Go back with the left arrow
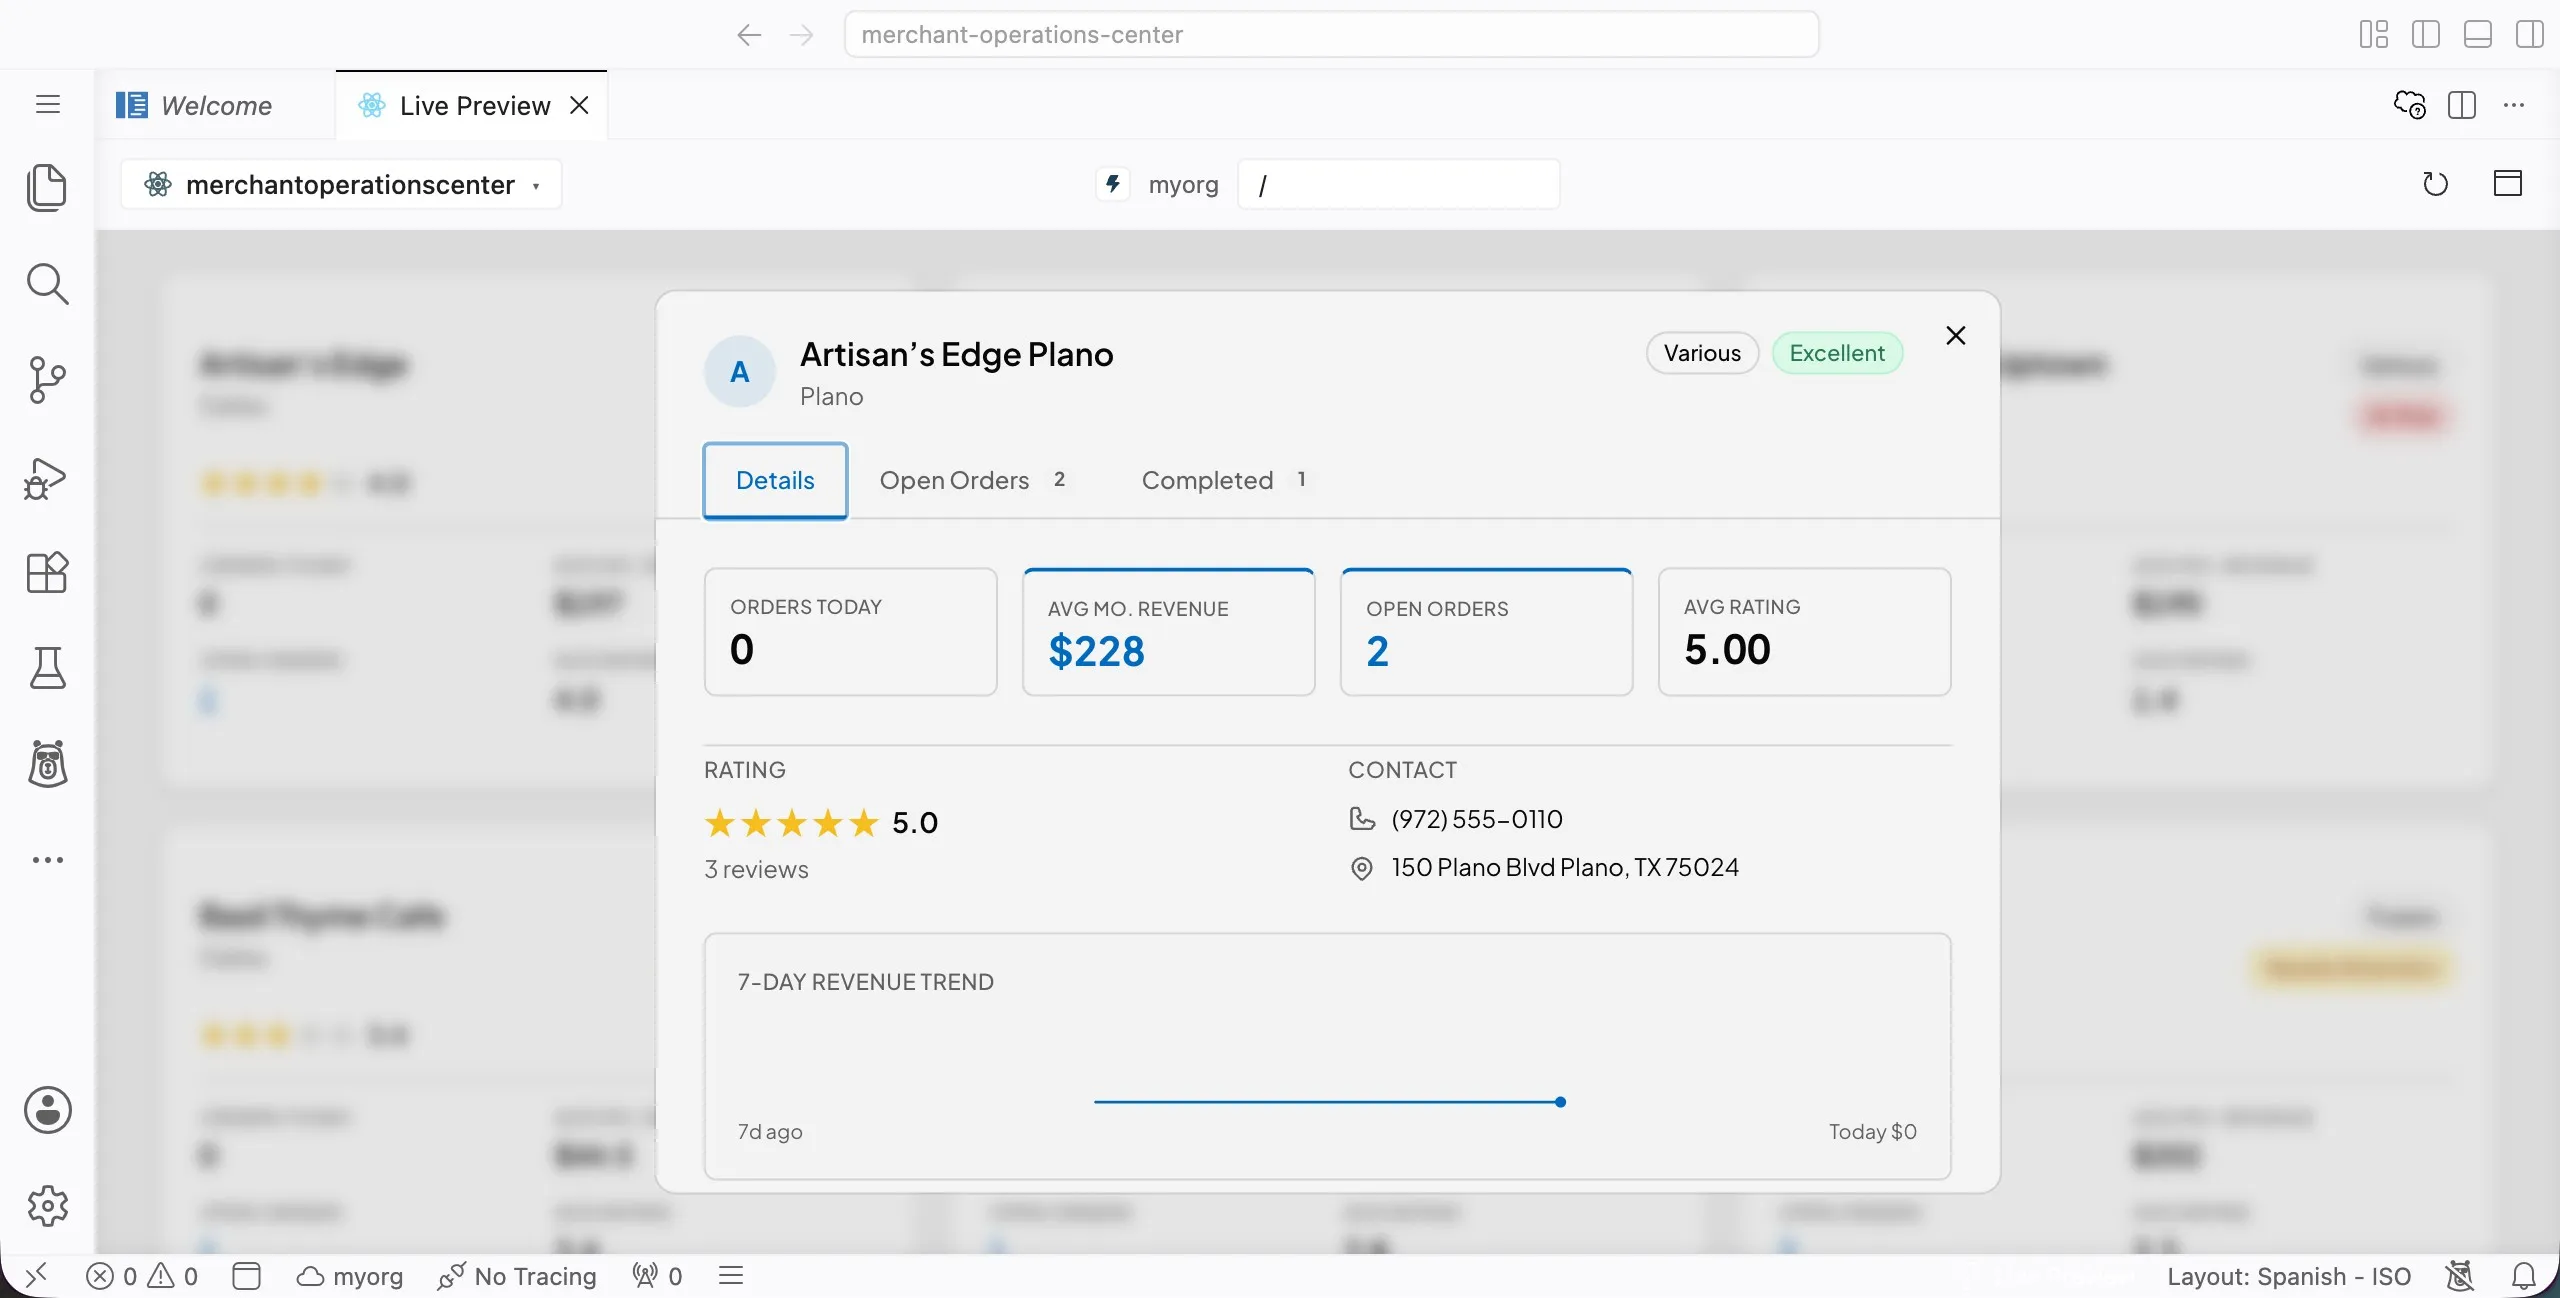 [x=749, y=35]
